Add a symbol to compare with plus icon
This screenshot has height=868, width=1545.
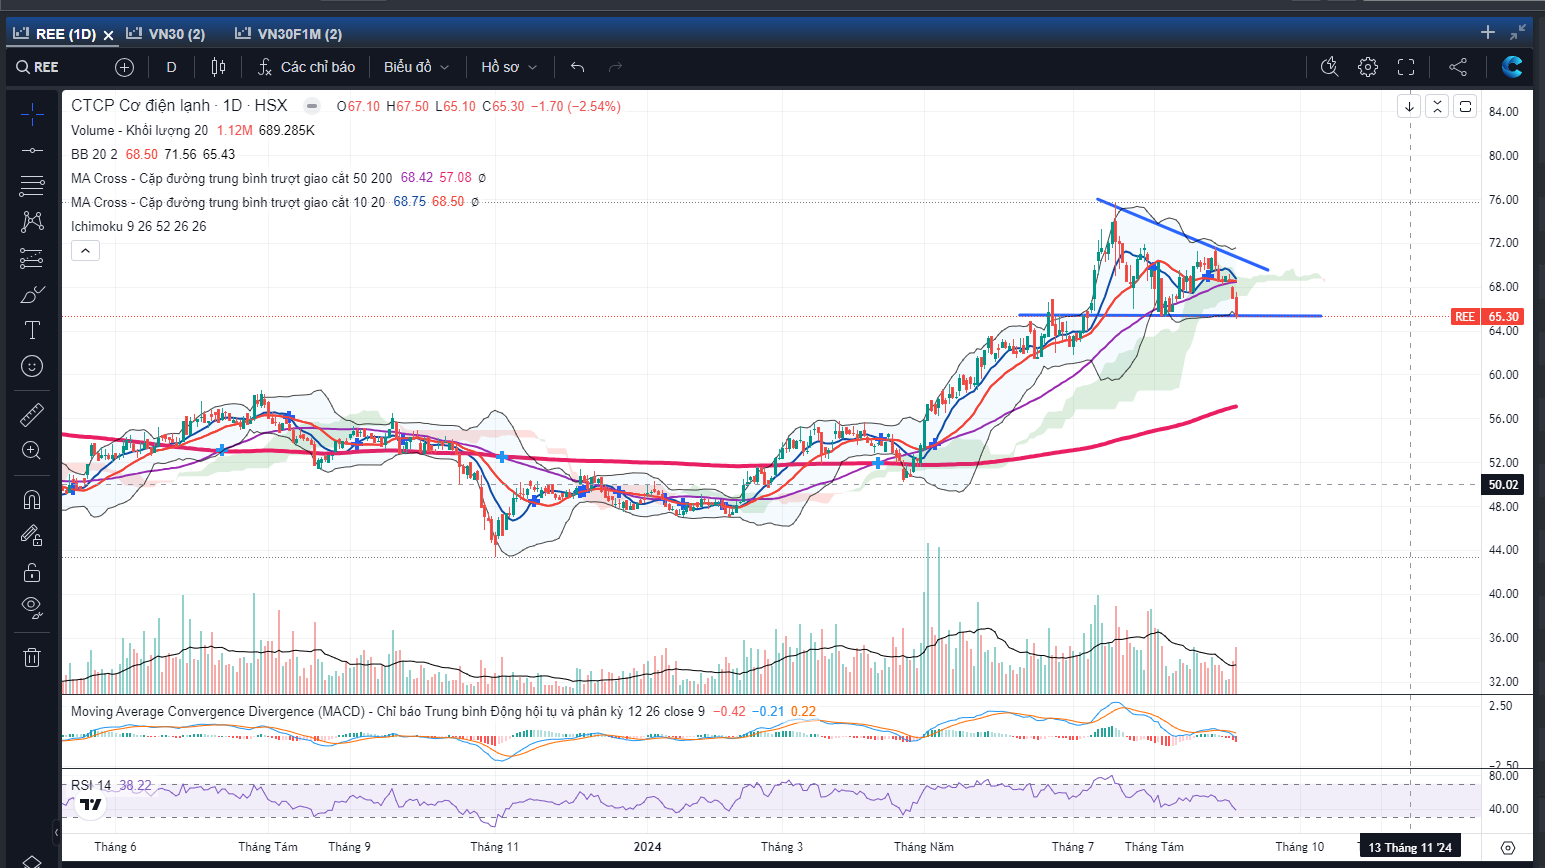coord(124,67)
